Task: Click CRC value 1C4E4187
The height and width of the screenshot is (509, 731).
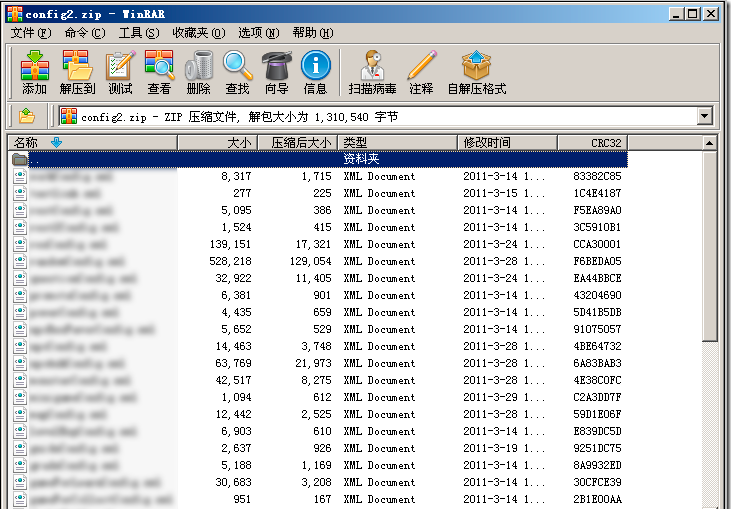Action: [597, 193]
